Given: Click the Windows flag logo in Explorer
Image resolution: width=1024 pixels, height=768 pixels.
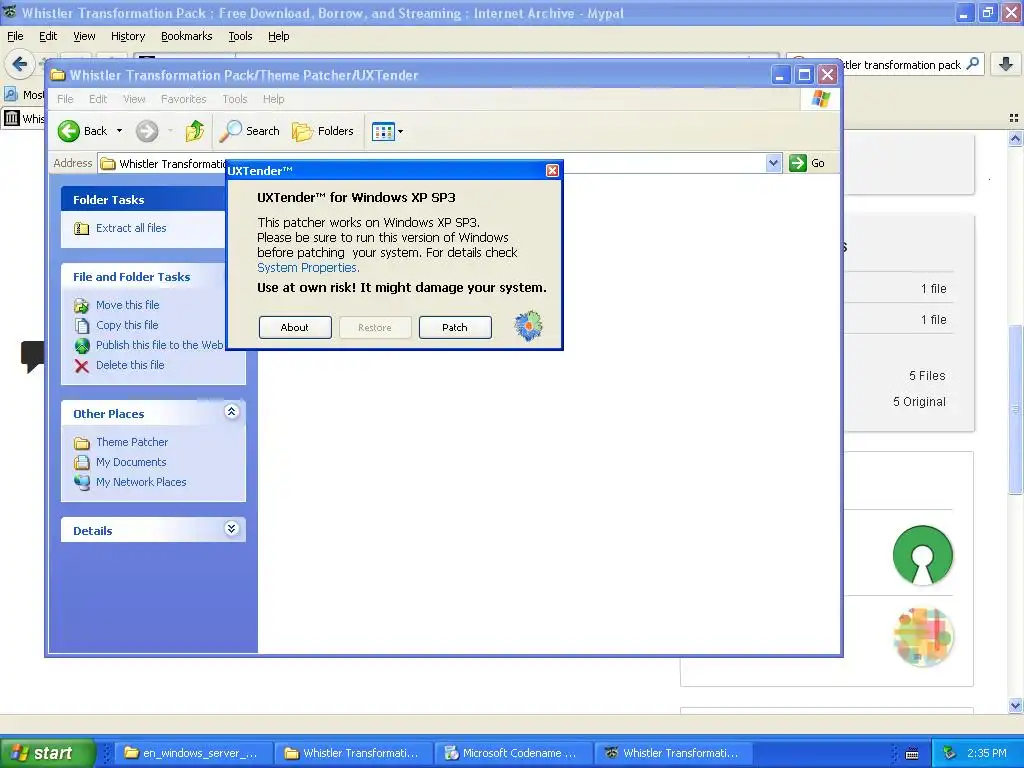Looking at the screenshot, I should coord(820,99).
